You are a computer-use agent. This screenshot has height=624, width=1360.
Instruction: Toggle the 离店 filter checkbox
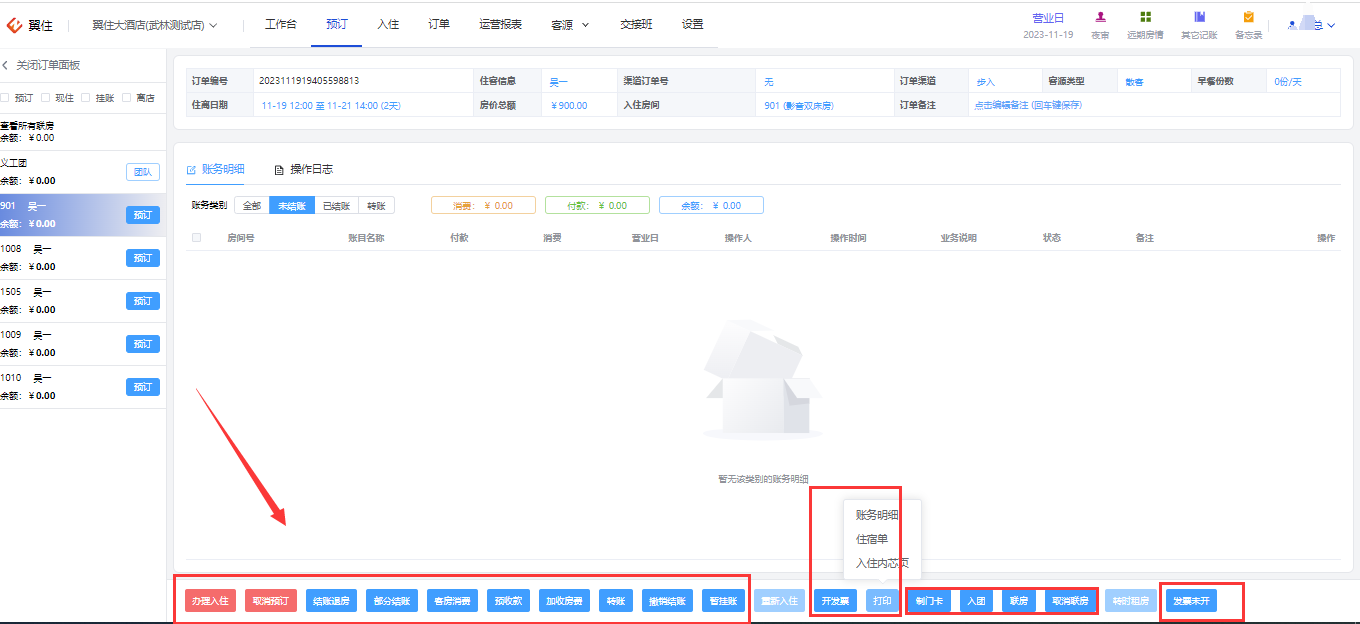128,98
